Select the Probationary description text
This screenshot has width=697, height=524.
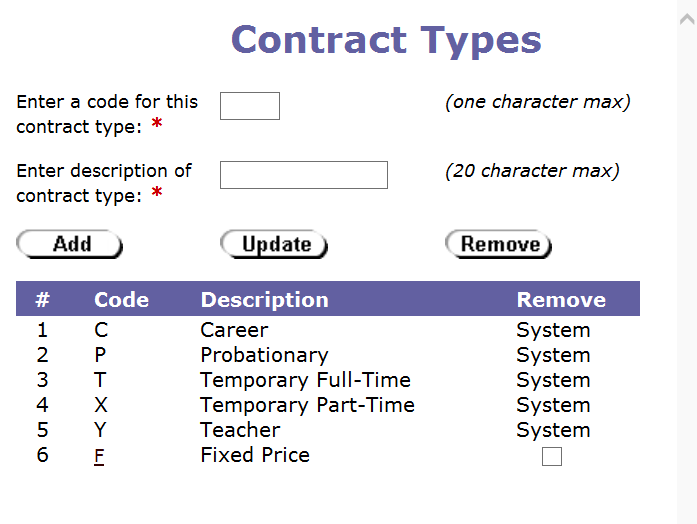click(264, 355)
